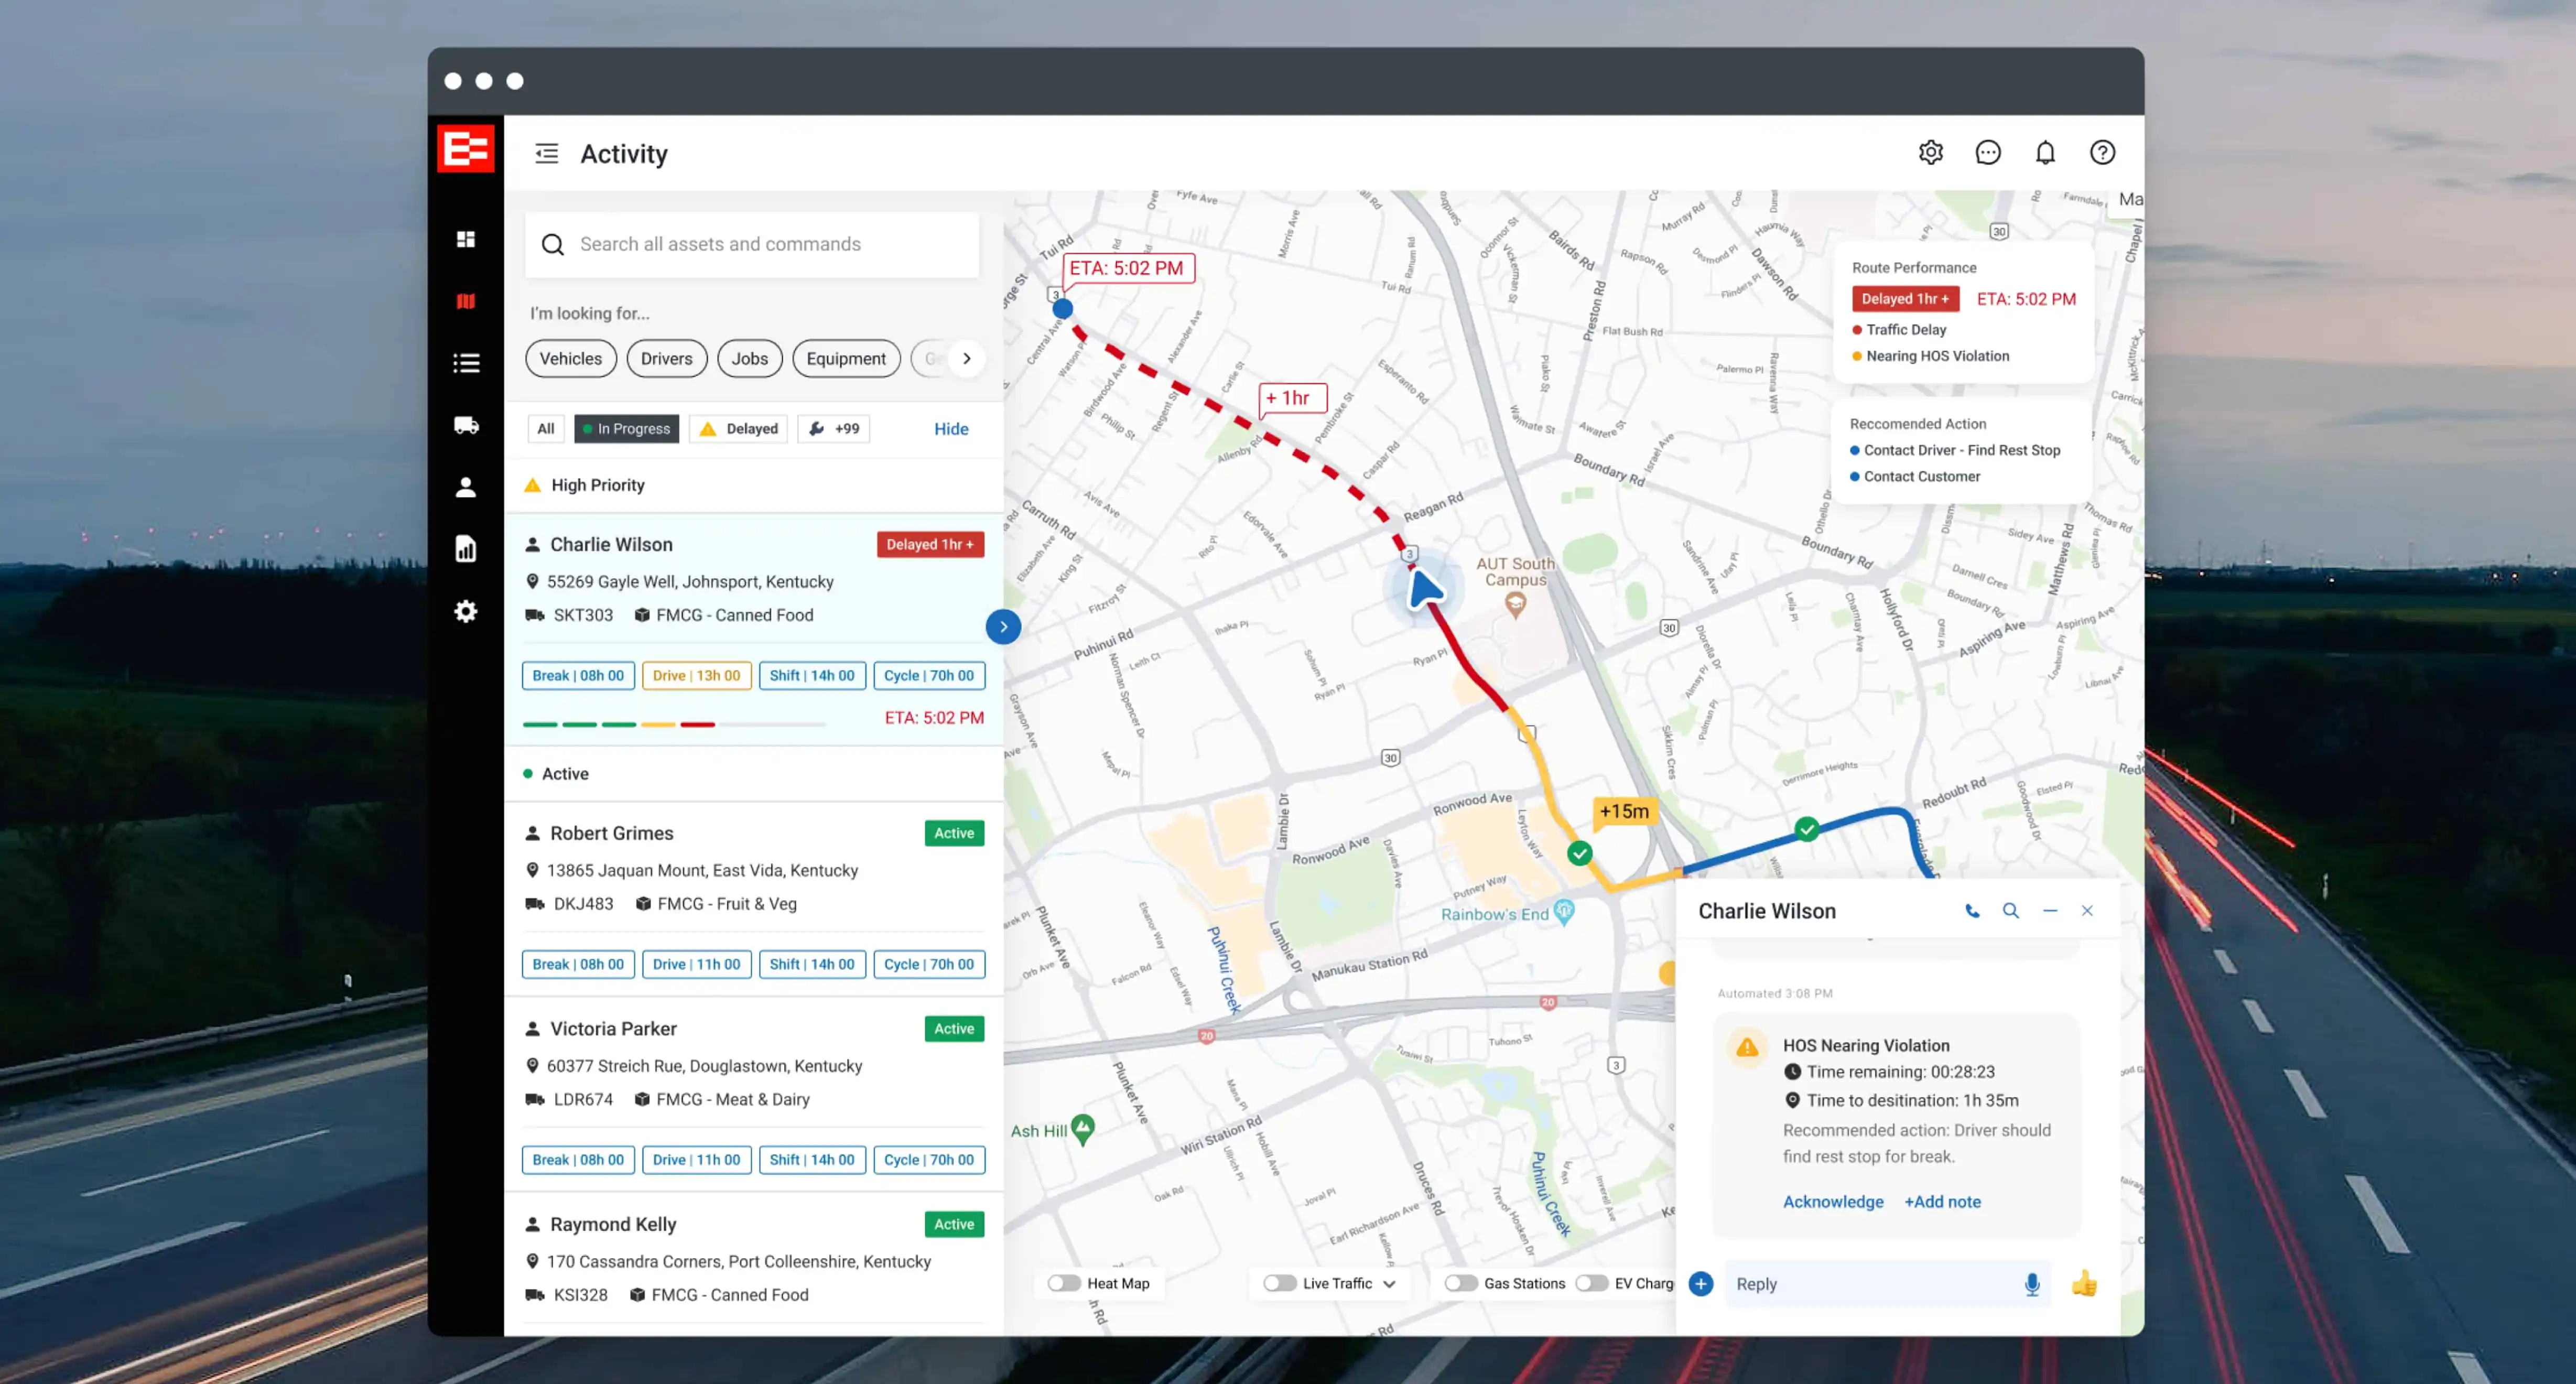Click +Add note link
The width and height of the screenshot is (2576, 1384).
[1942, 1201]
